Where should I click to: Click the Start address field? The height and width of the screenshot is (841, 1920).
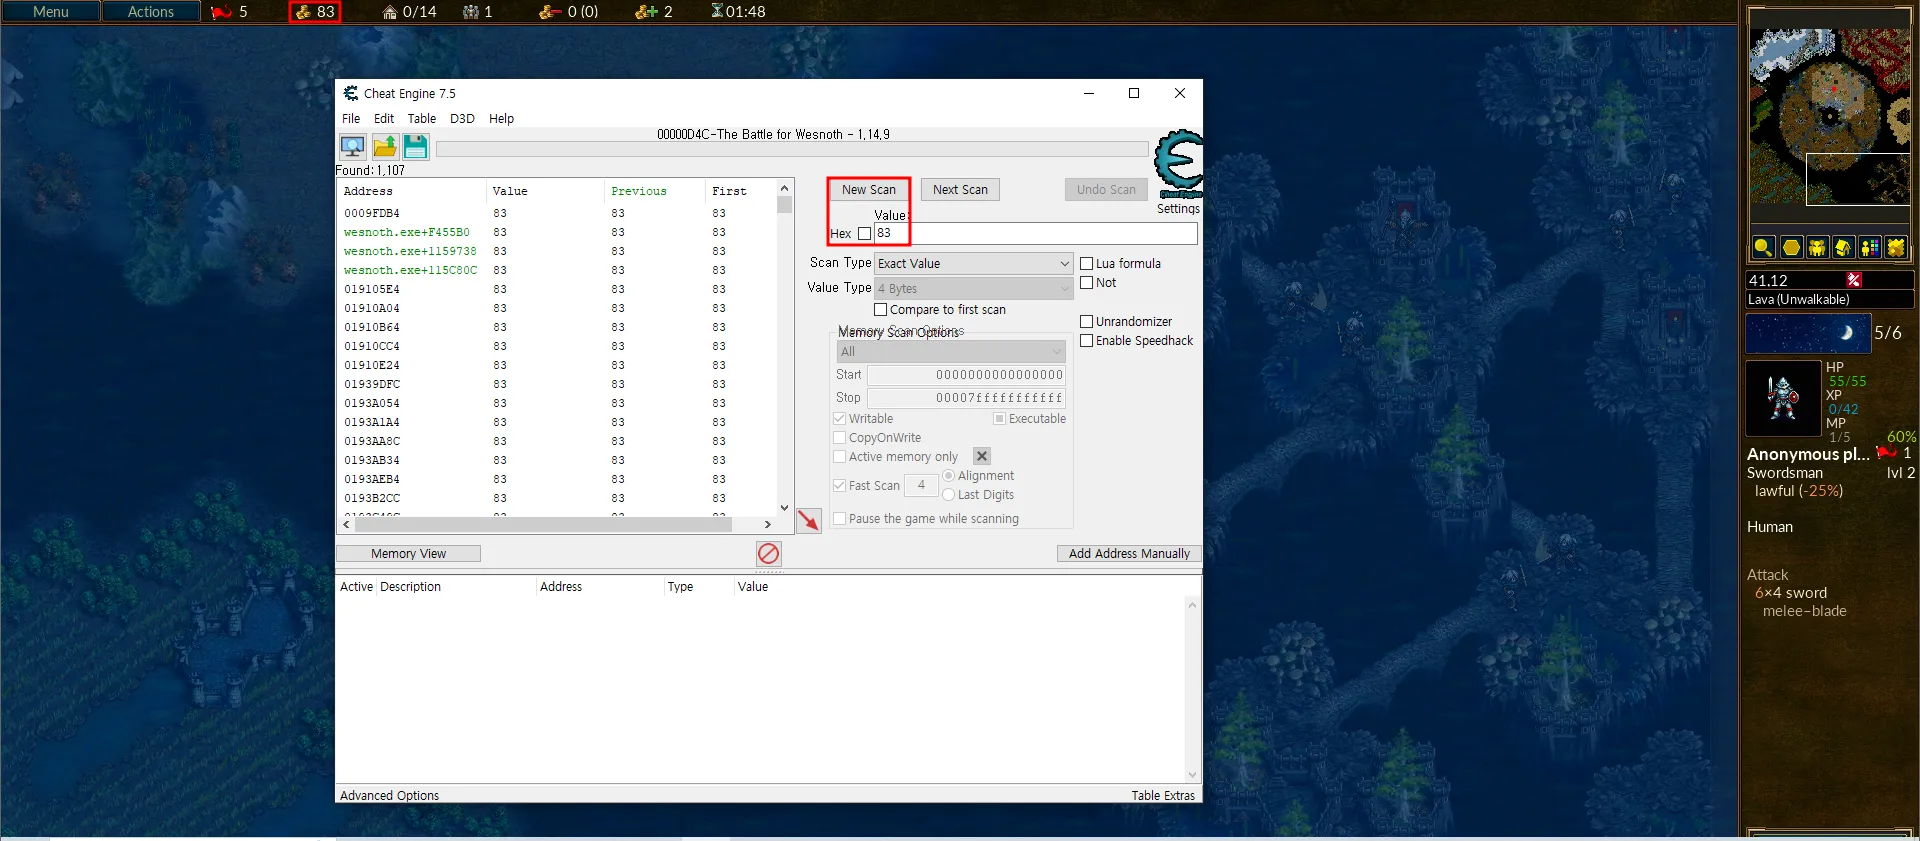coord(966,375)
